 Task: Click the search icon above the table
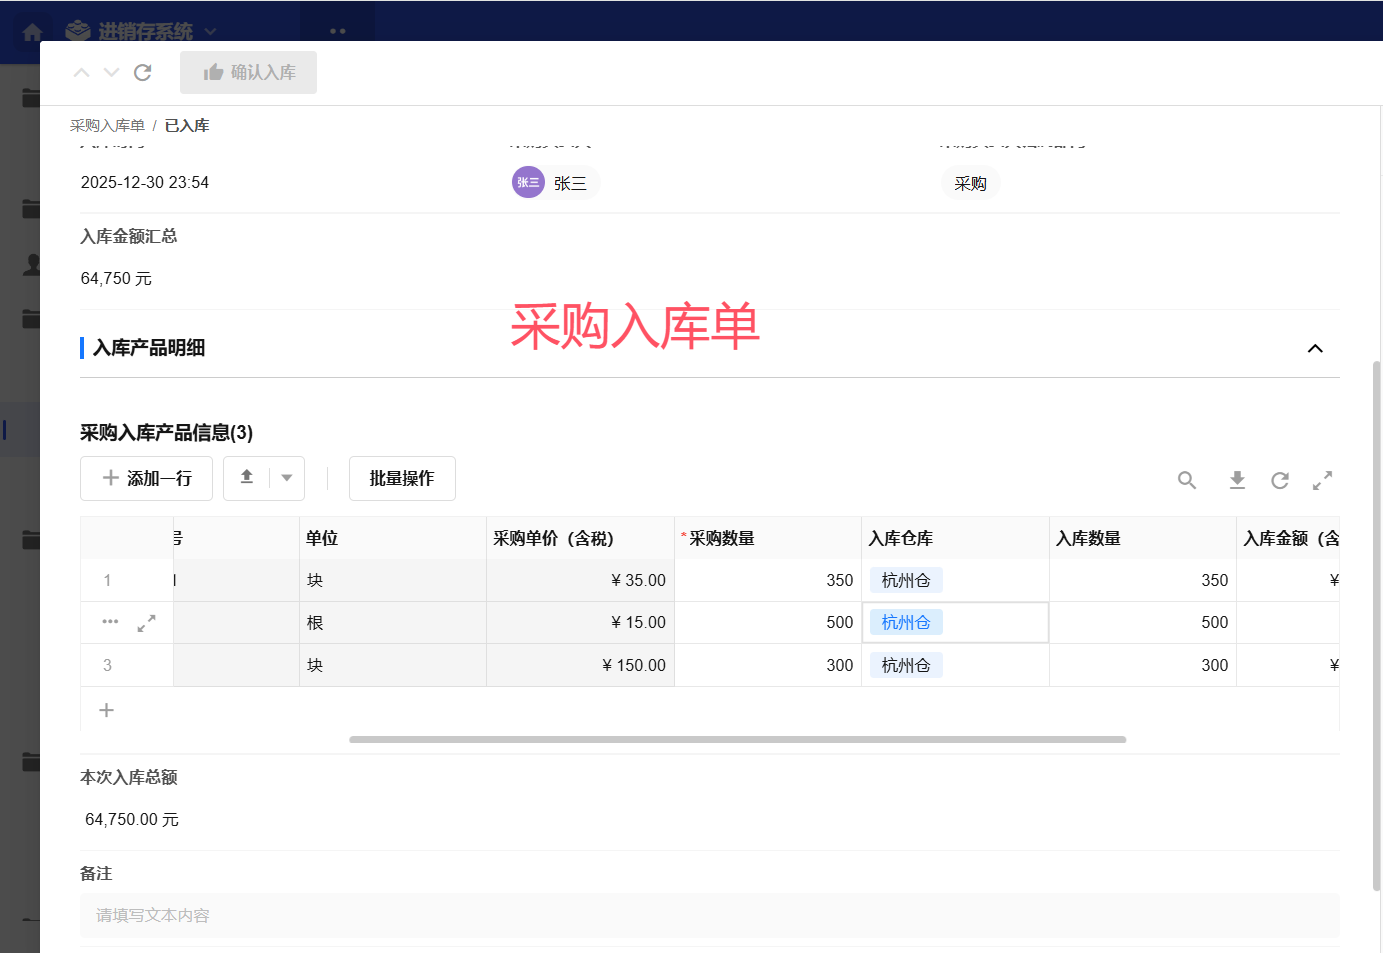point(1187,480)
